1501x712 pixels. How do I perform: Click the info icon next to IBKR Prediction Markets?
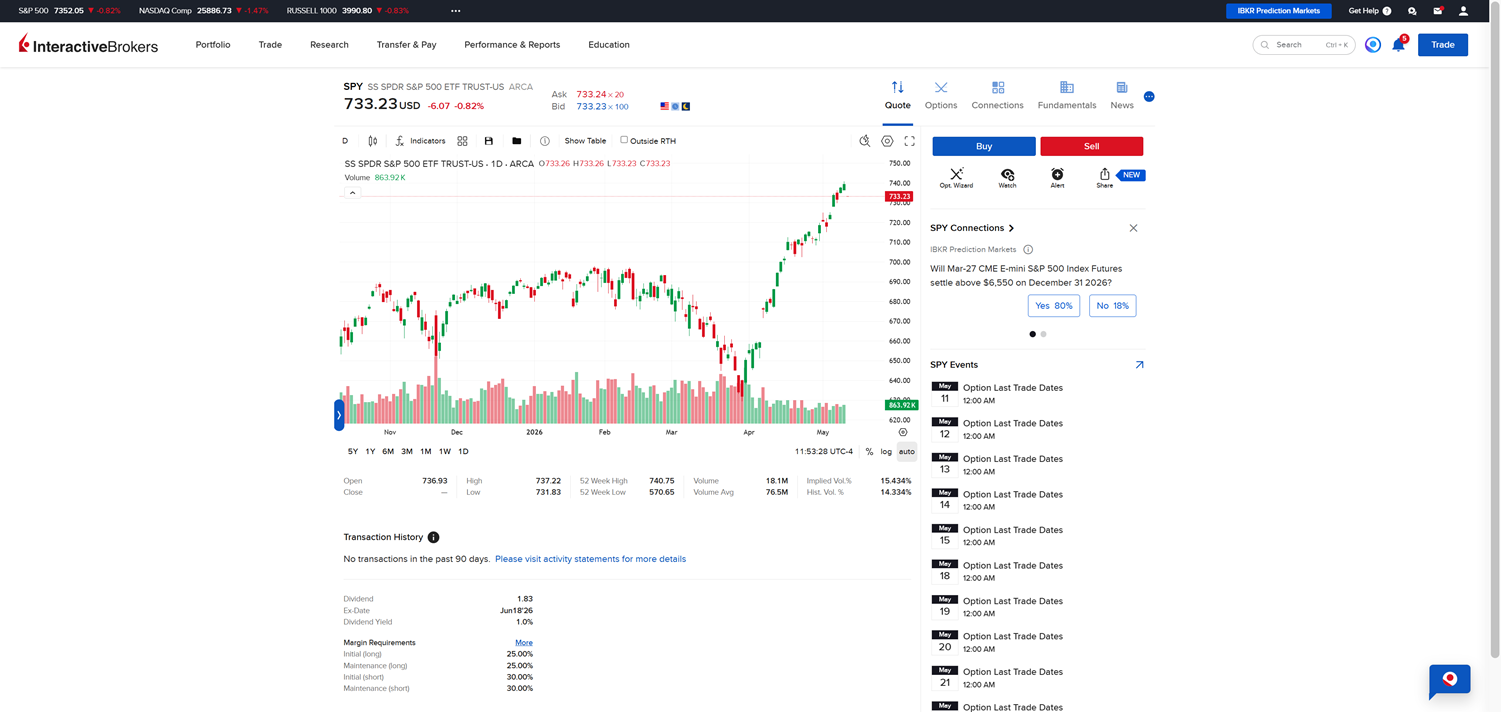click(x=1028, y=250)
